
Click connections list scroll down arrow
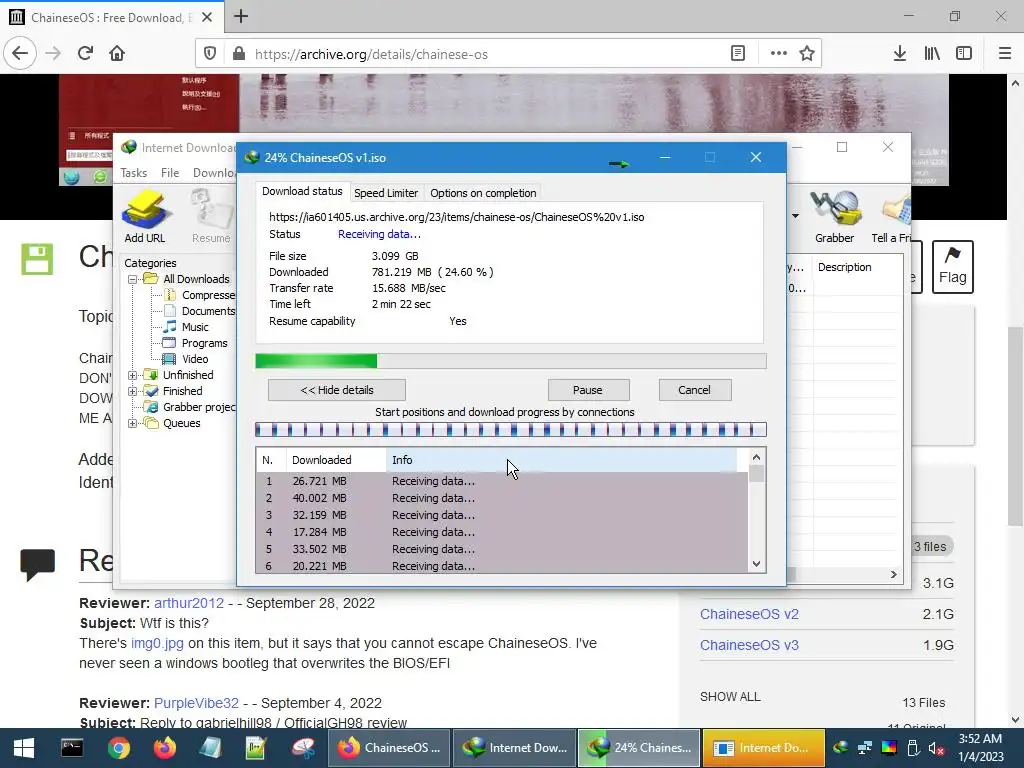tap(756, 564)
